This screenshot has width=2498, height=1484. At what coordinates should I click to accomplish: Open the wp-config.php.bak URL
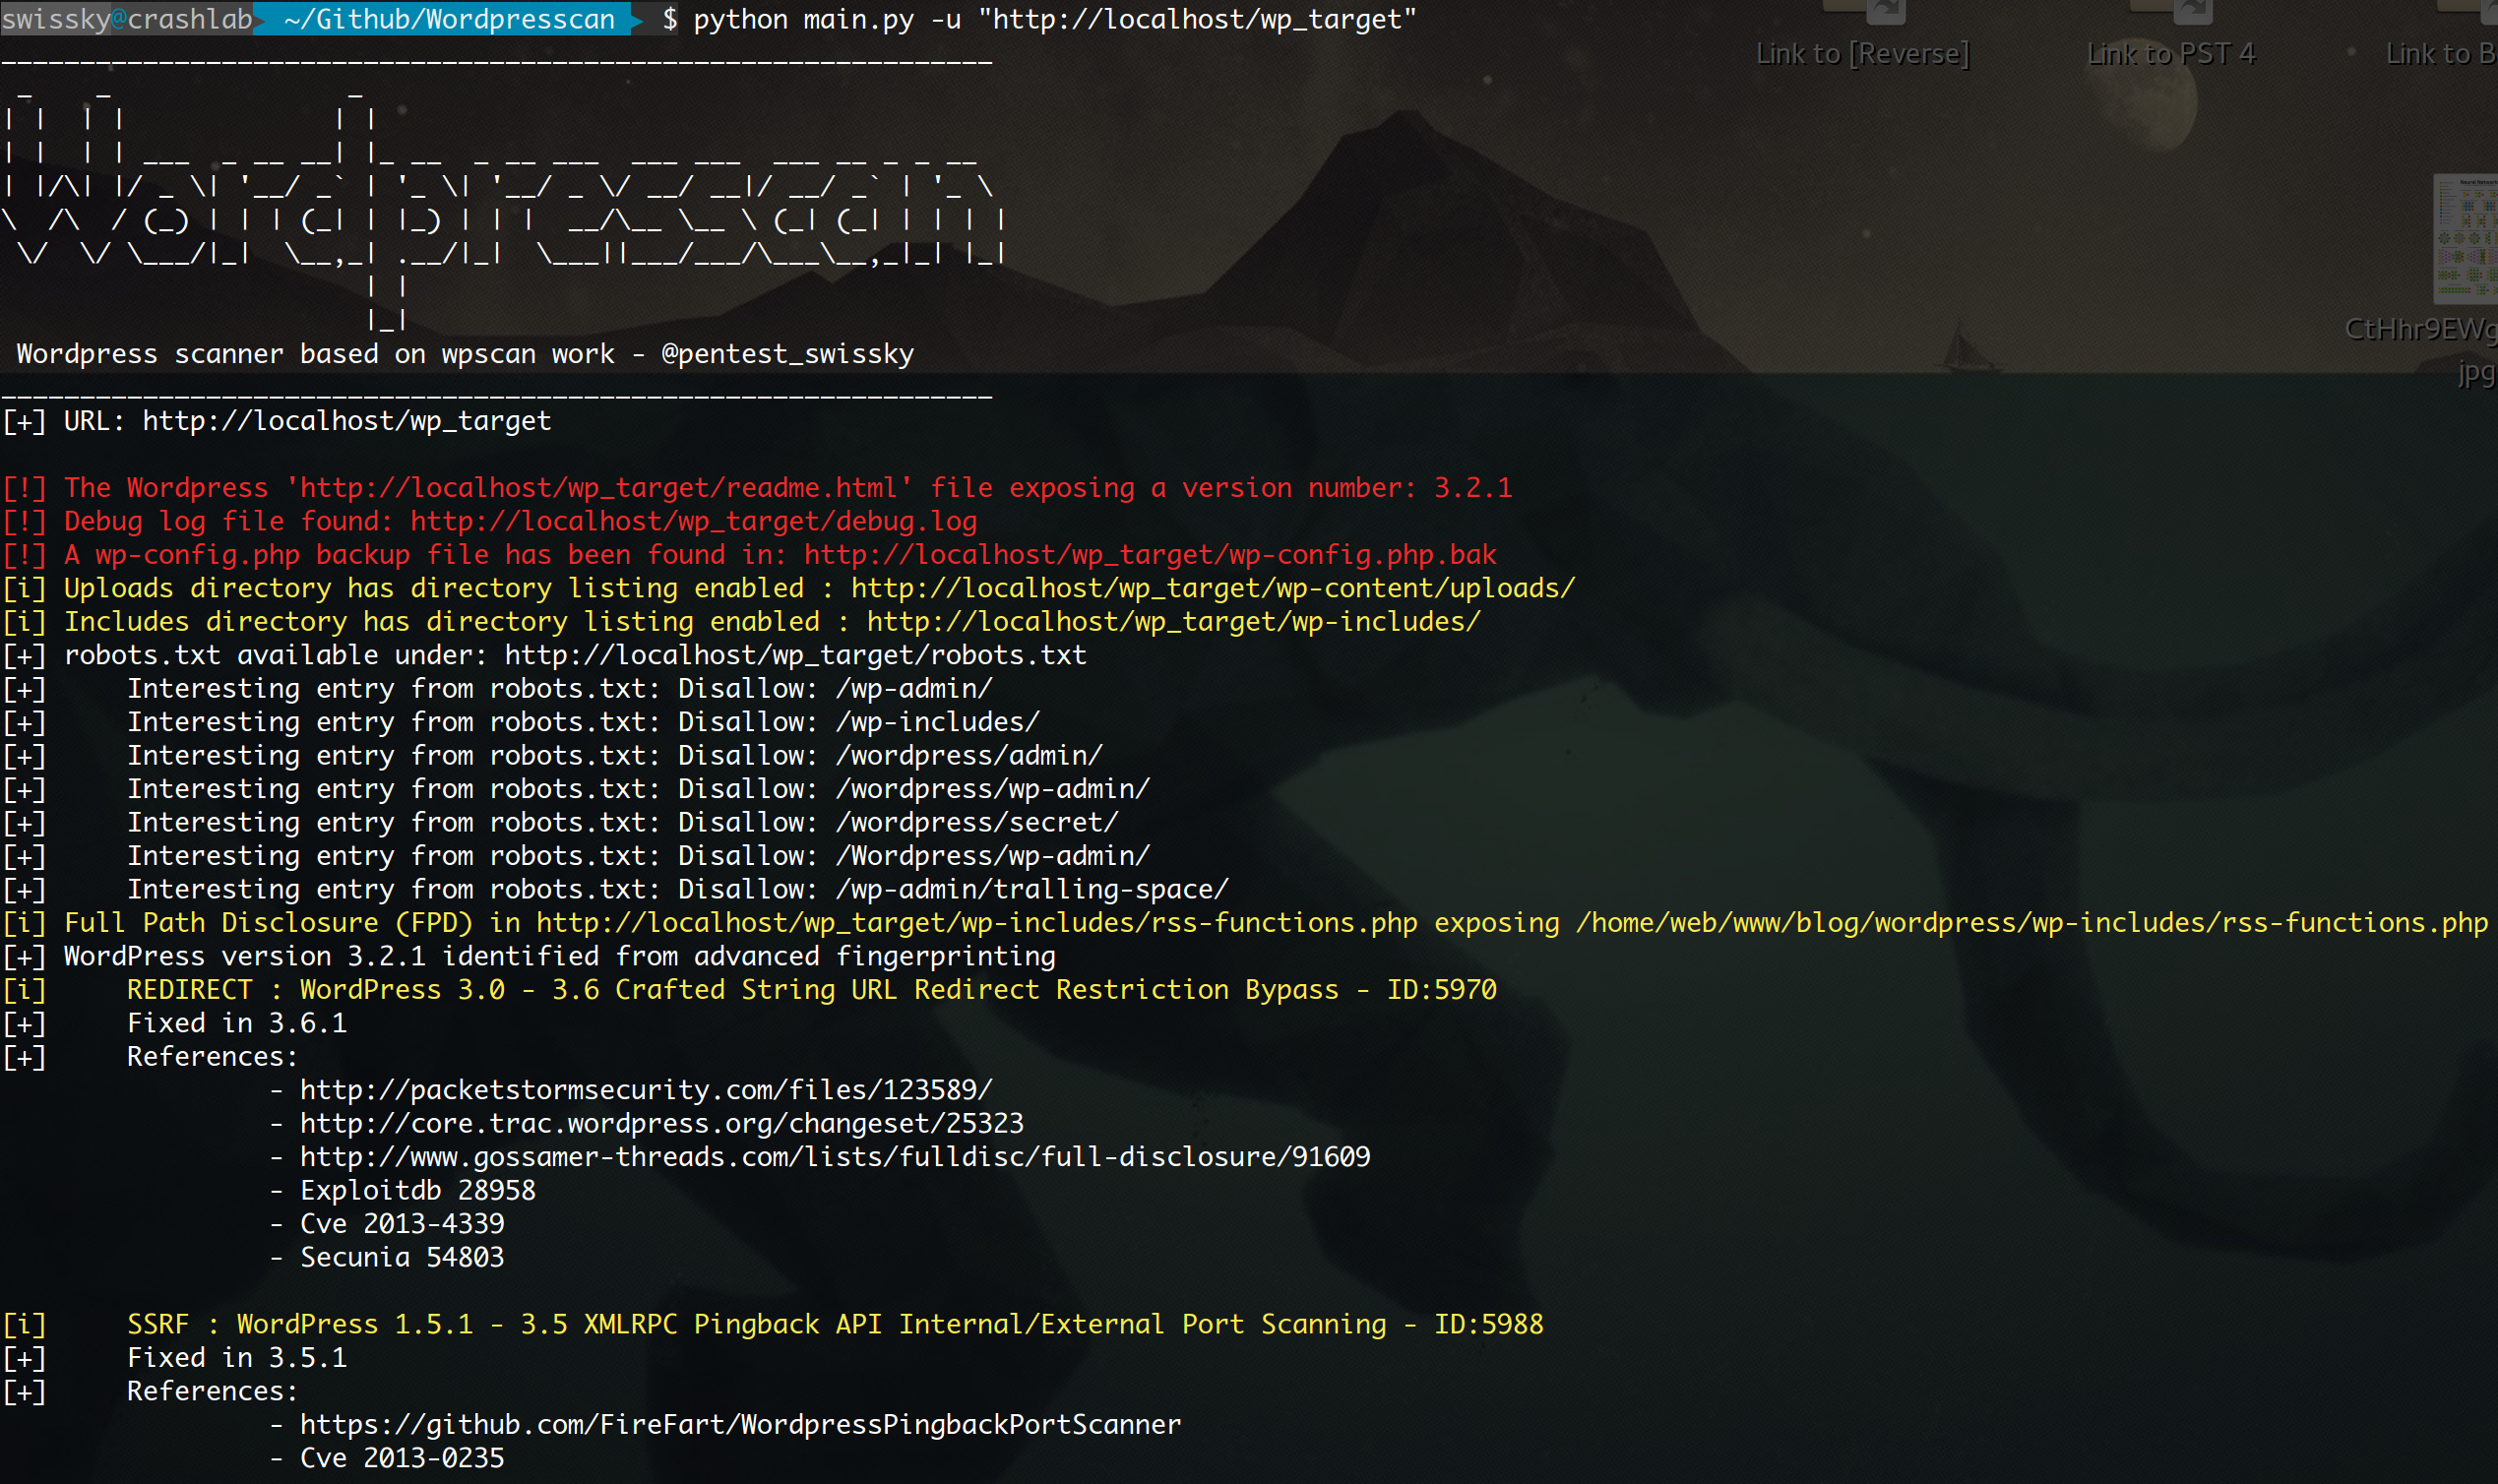(x=1150, y=555)
